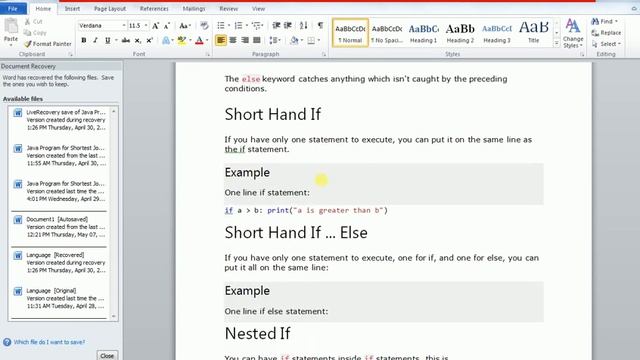Close the Document Recovery pane
The width and height of the screenshot is (640, 360).
107,356
